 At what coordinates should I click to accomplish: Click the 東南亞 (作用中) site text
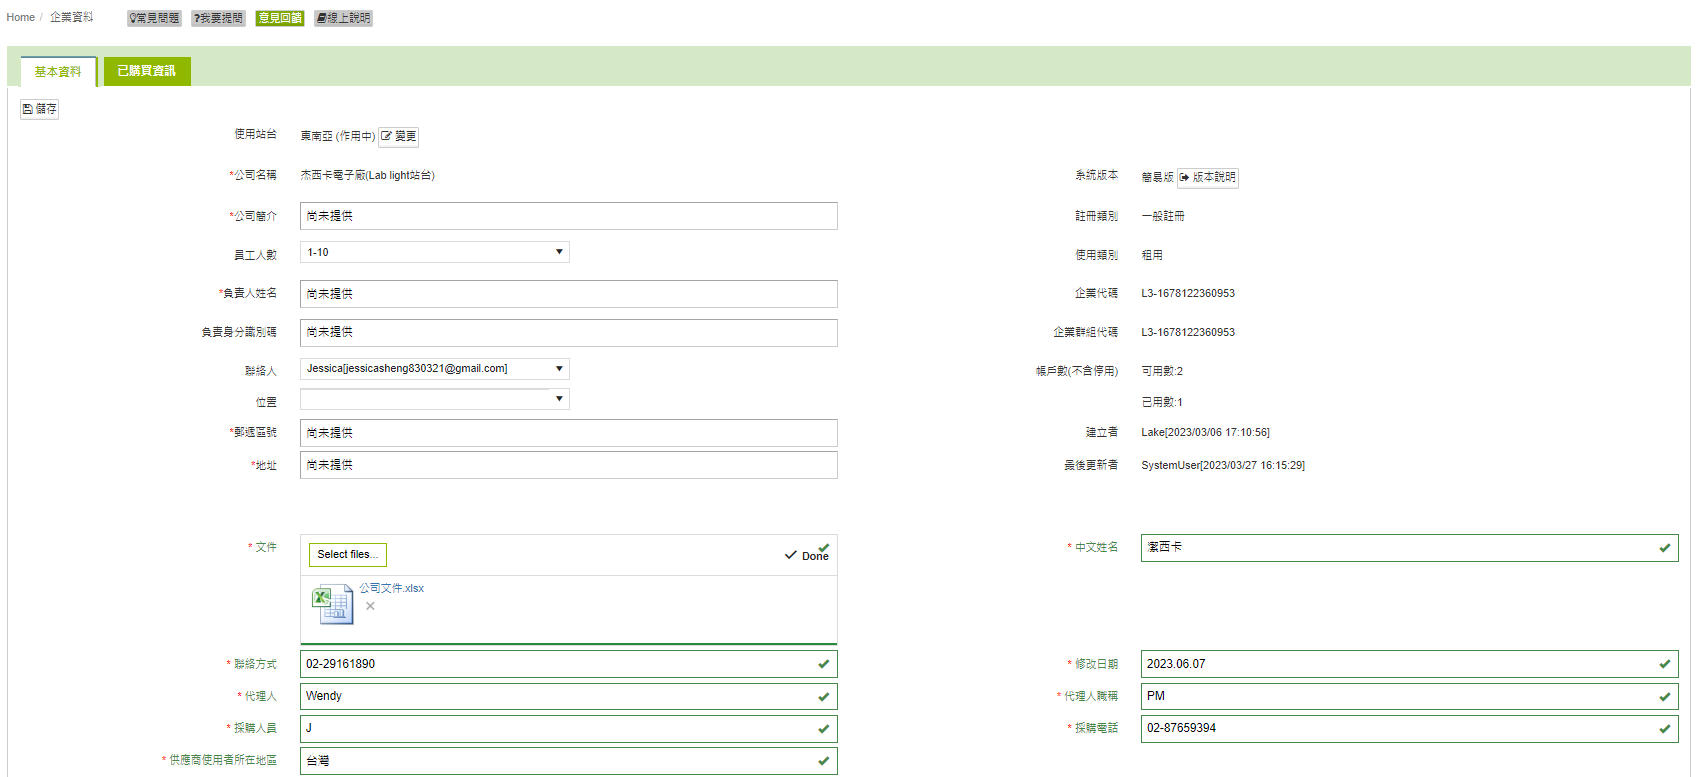[338, 136]
